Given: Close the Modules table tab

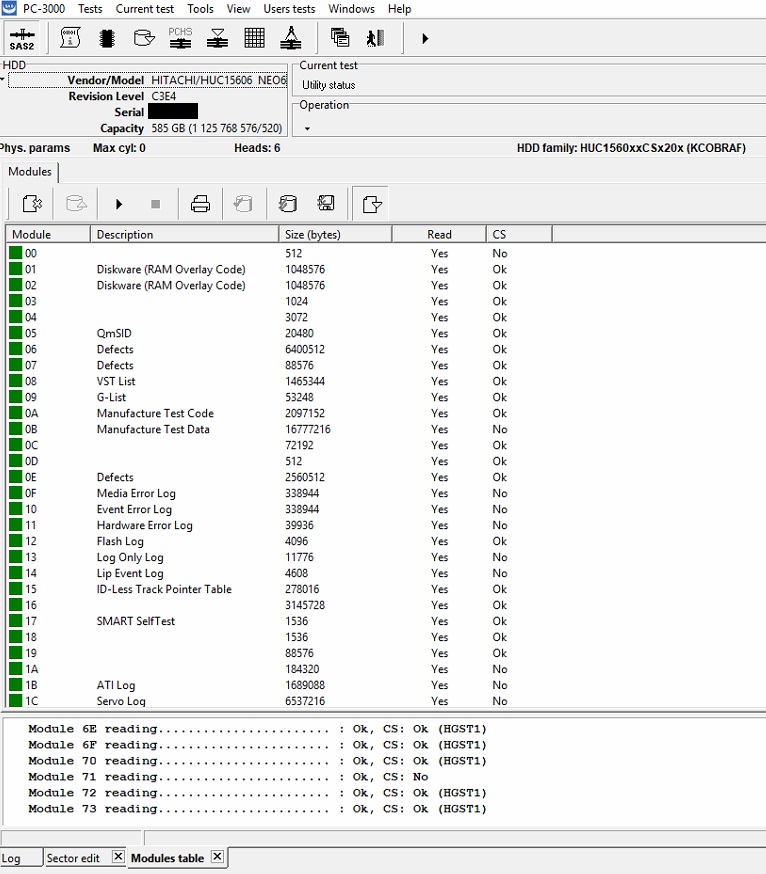Looking at the screenshot, I should pos(217,857).
